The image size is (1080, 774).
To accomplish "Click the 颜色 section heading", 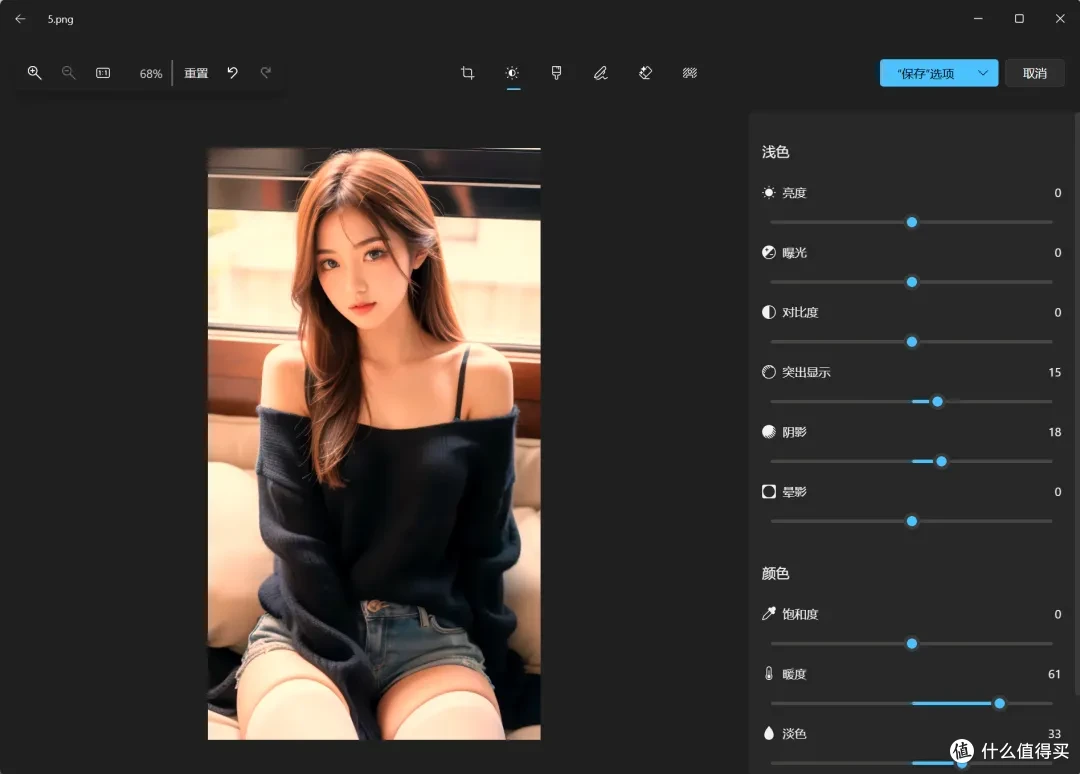I will pos(775,574).
